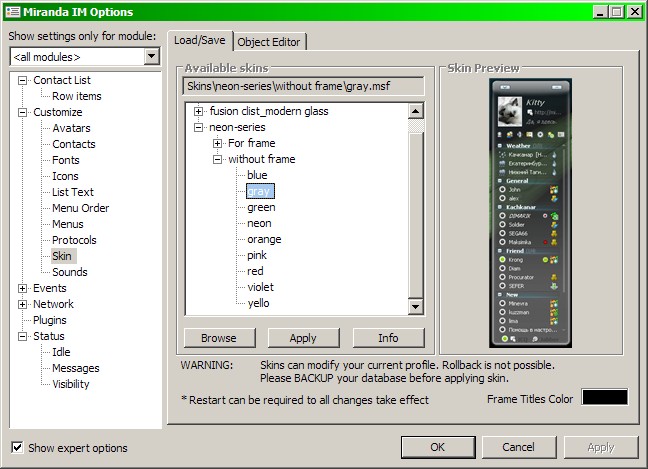Apply the selected skin in Available skins

(x=303, y=338)
